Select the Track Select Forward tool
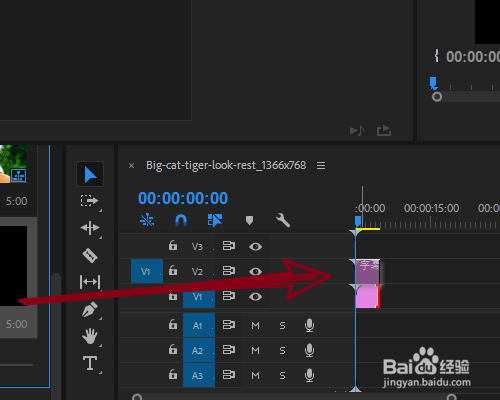 coord(89,201)
